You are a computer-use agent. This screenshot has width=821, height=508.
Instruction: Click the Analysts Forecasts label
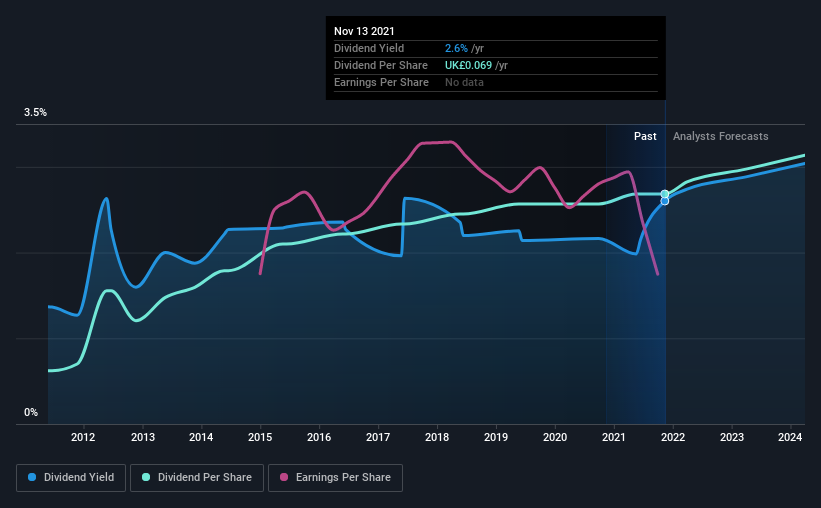click(720, 136)
